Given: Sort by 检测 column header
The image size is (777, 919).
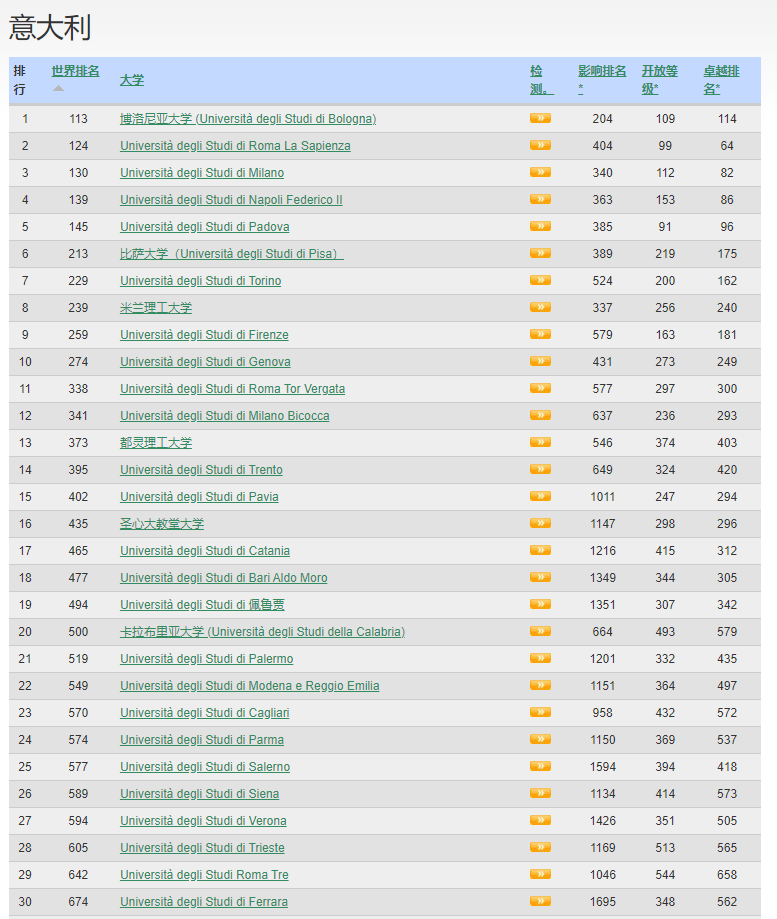Looking at the screenshot, I should pos(541,80).
